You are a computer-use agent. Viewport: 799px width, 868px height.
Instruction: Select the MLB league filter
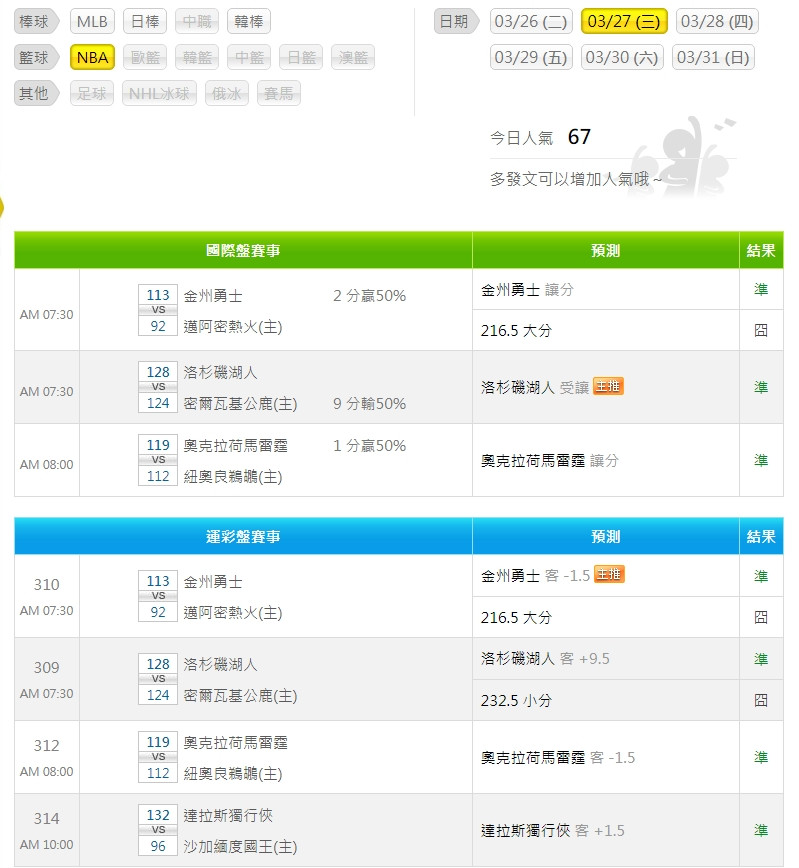pyautogui.click(x=92, y=22)
